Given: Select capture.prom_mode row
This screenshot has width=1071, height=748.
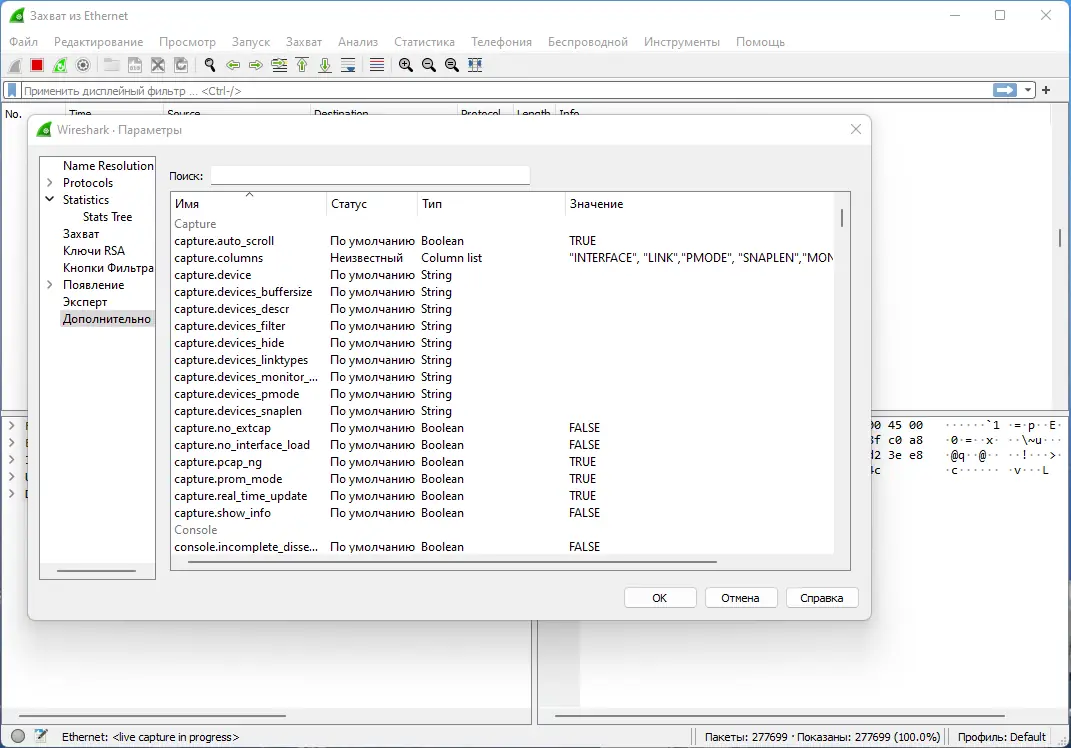Looking at the screenshot, I should coord(503,479).
